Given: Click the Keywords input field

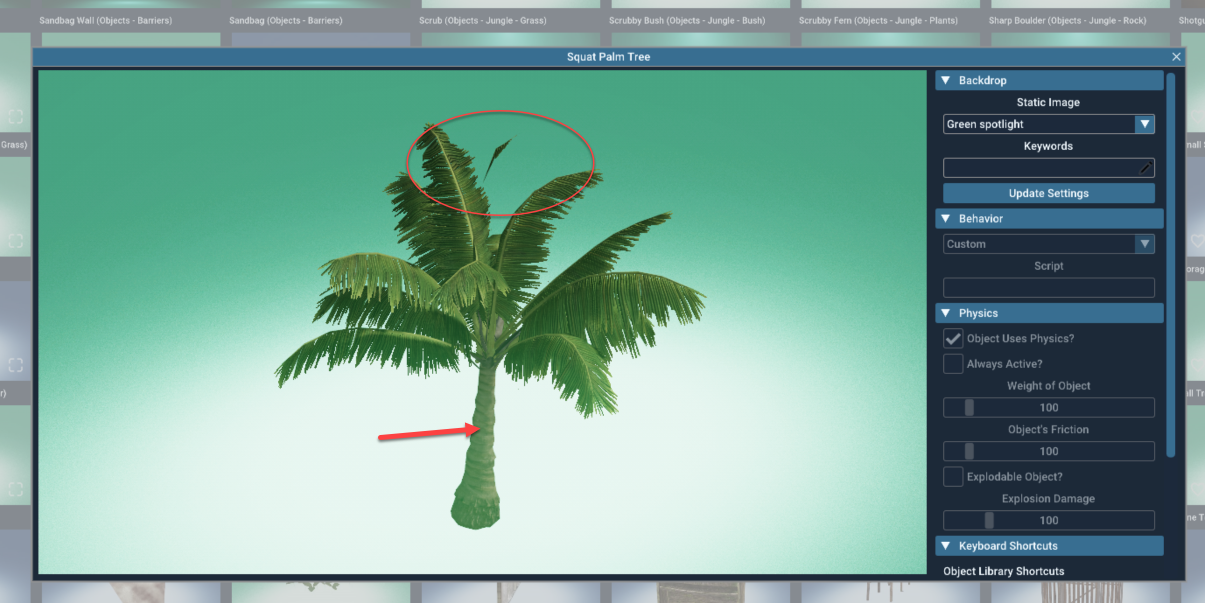Looking at the screenshot, I should pyautogui.click(x=1049, y=168).
